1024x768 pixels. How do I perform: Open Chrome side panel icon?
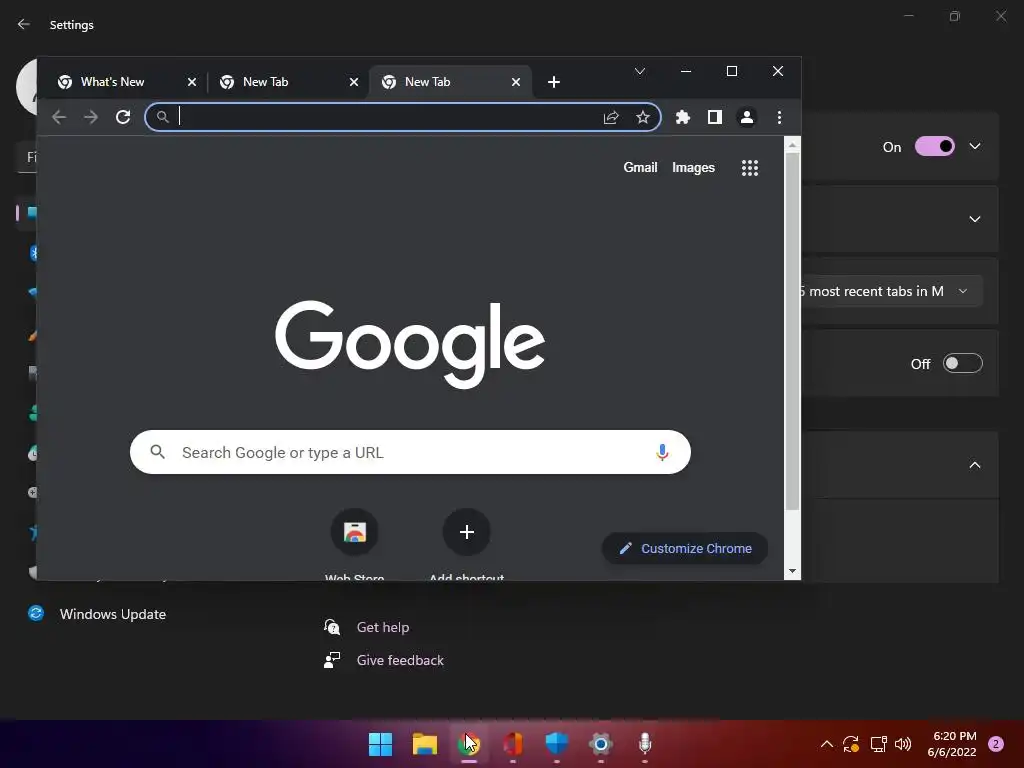tap(714, 117)
